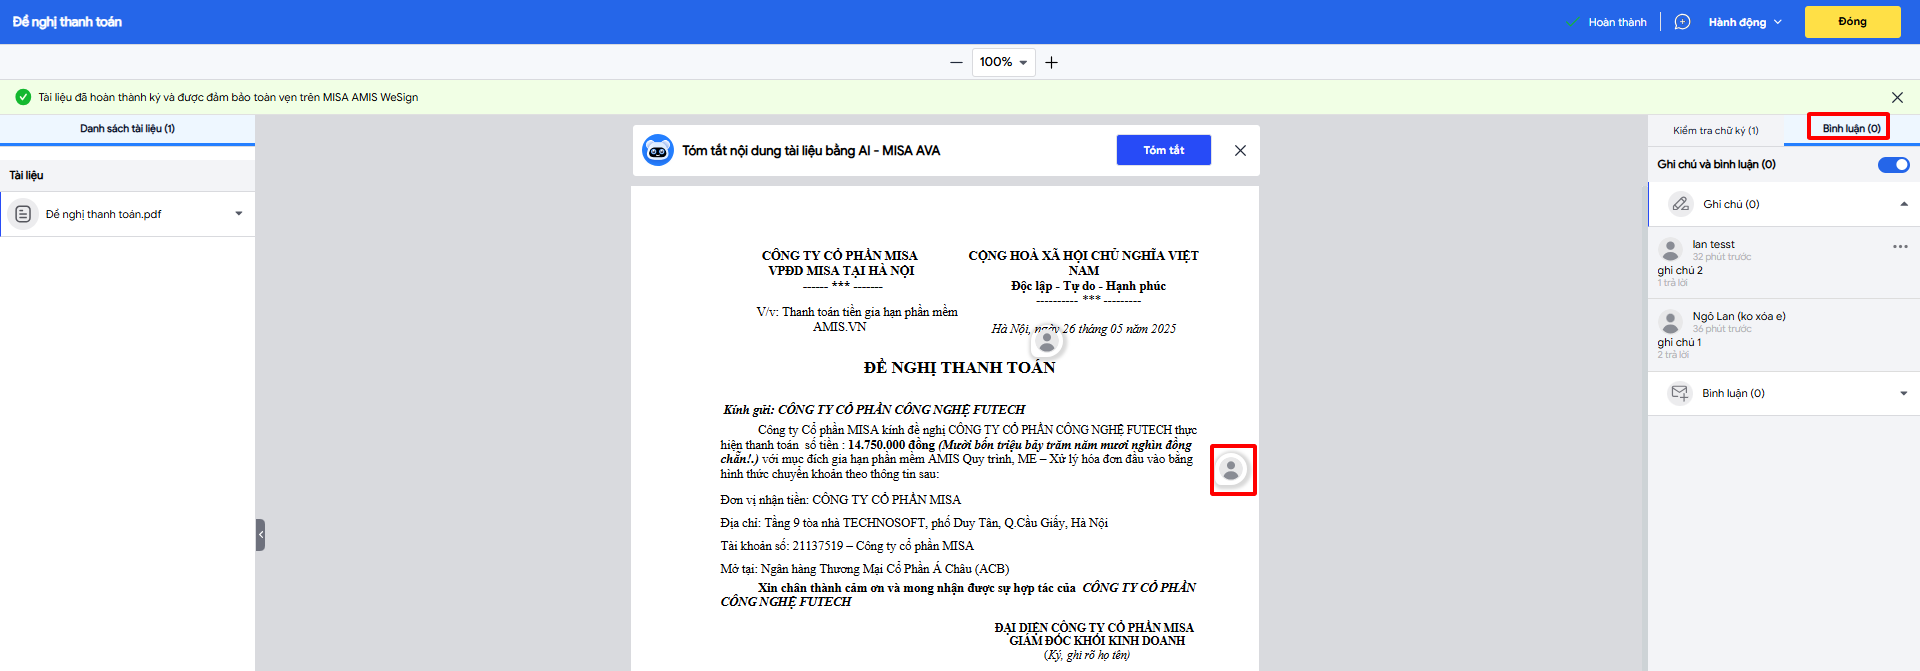Close the AI summary banner
Image resolution: width=1920 pixels, height=671 pixels.
pyautogui.click(x=1240, y=150)
